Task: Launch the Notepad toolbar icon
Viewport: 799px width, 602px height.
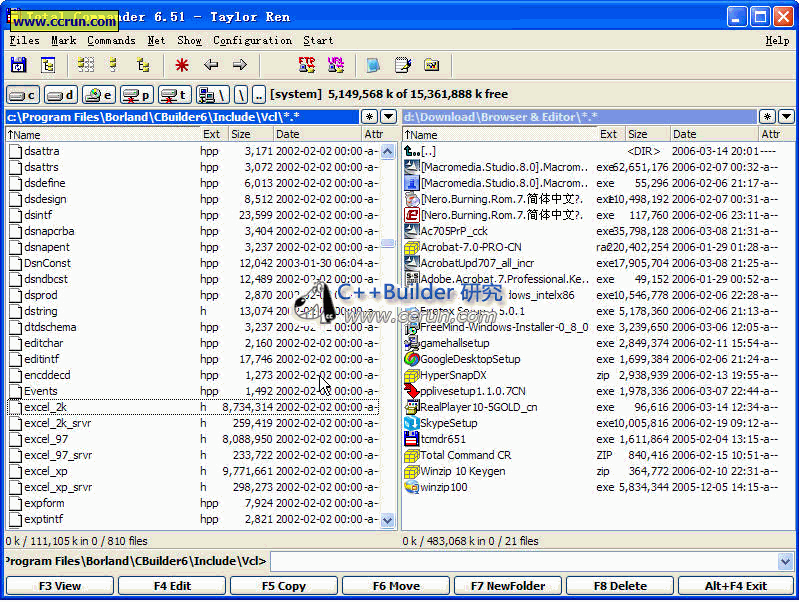Action: point(403,66)
